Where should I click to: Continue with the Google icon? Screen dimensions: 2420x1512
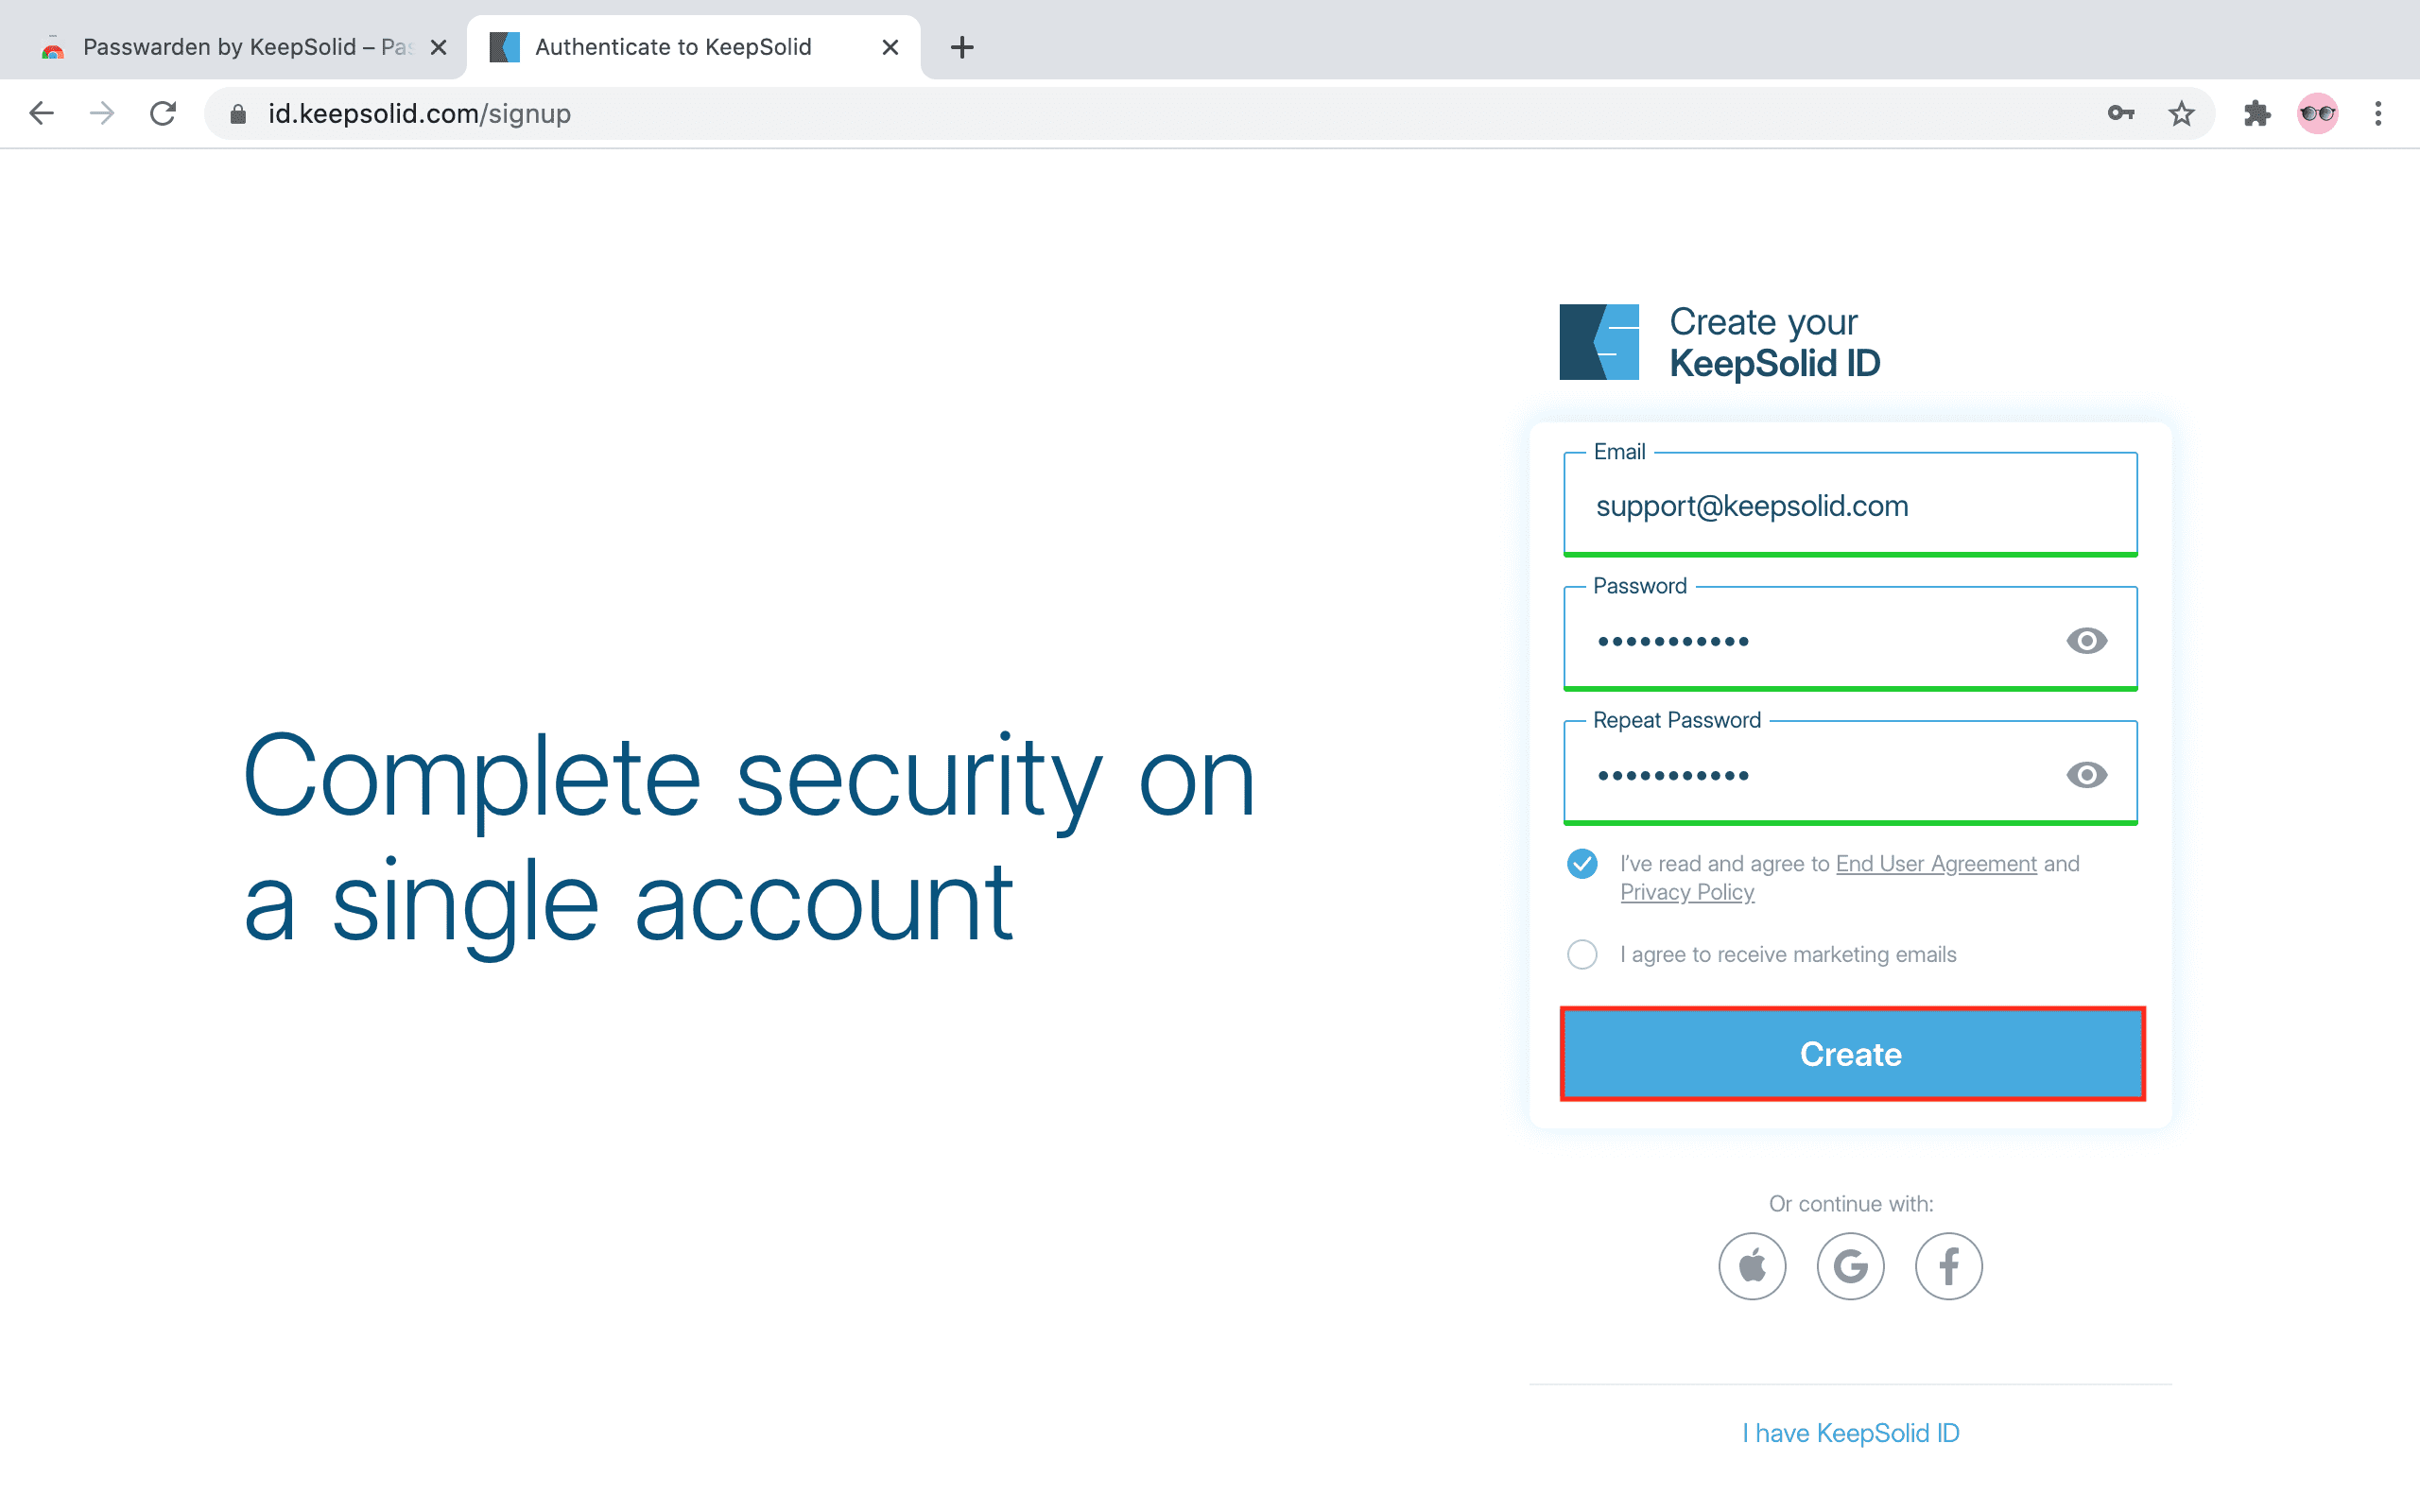(1850, 1266)
